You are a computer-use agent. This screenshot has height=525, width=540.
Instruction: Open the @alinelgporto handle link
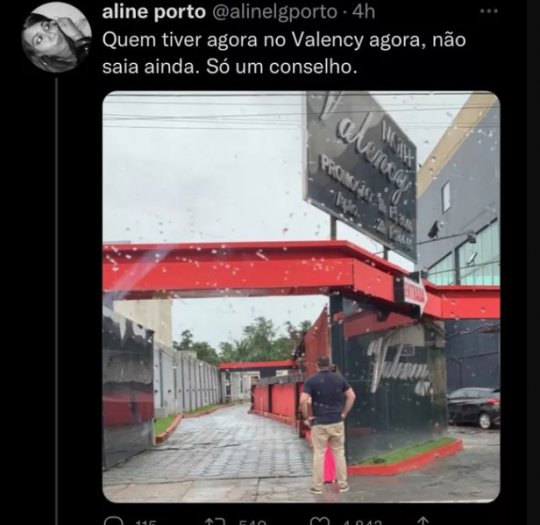click(274, 13)
